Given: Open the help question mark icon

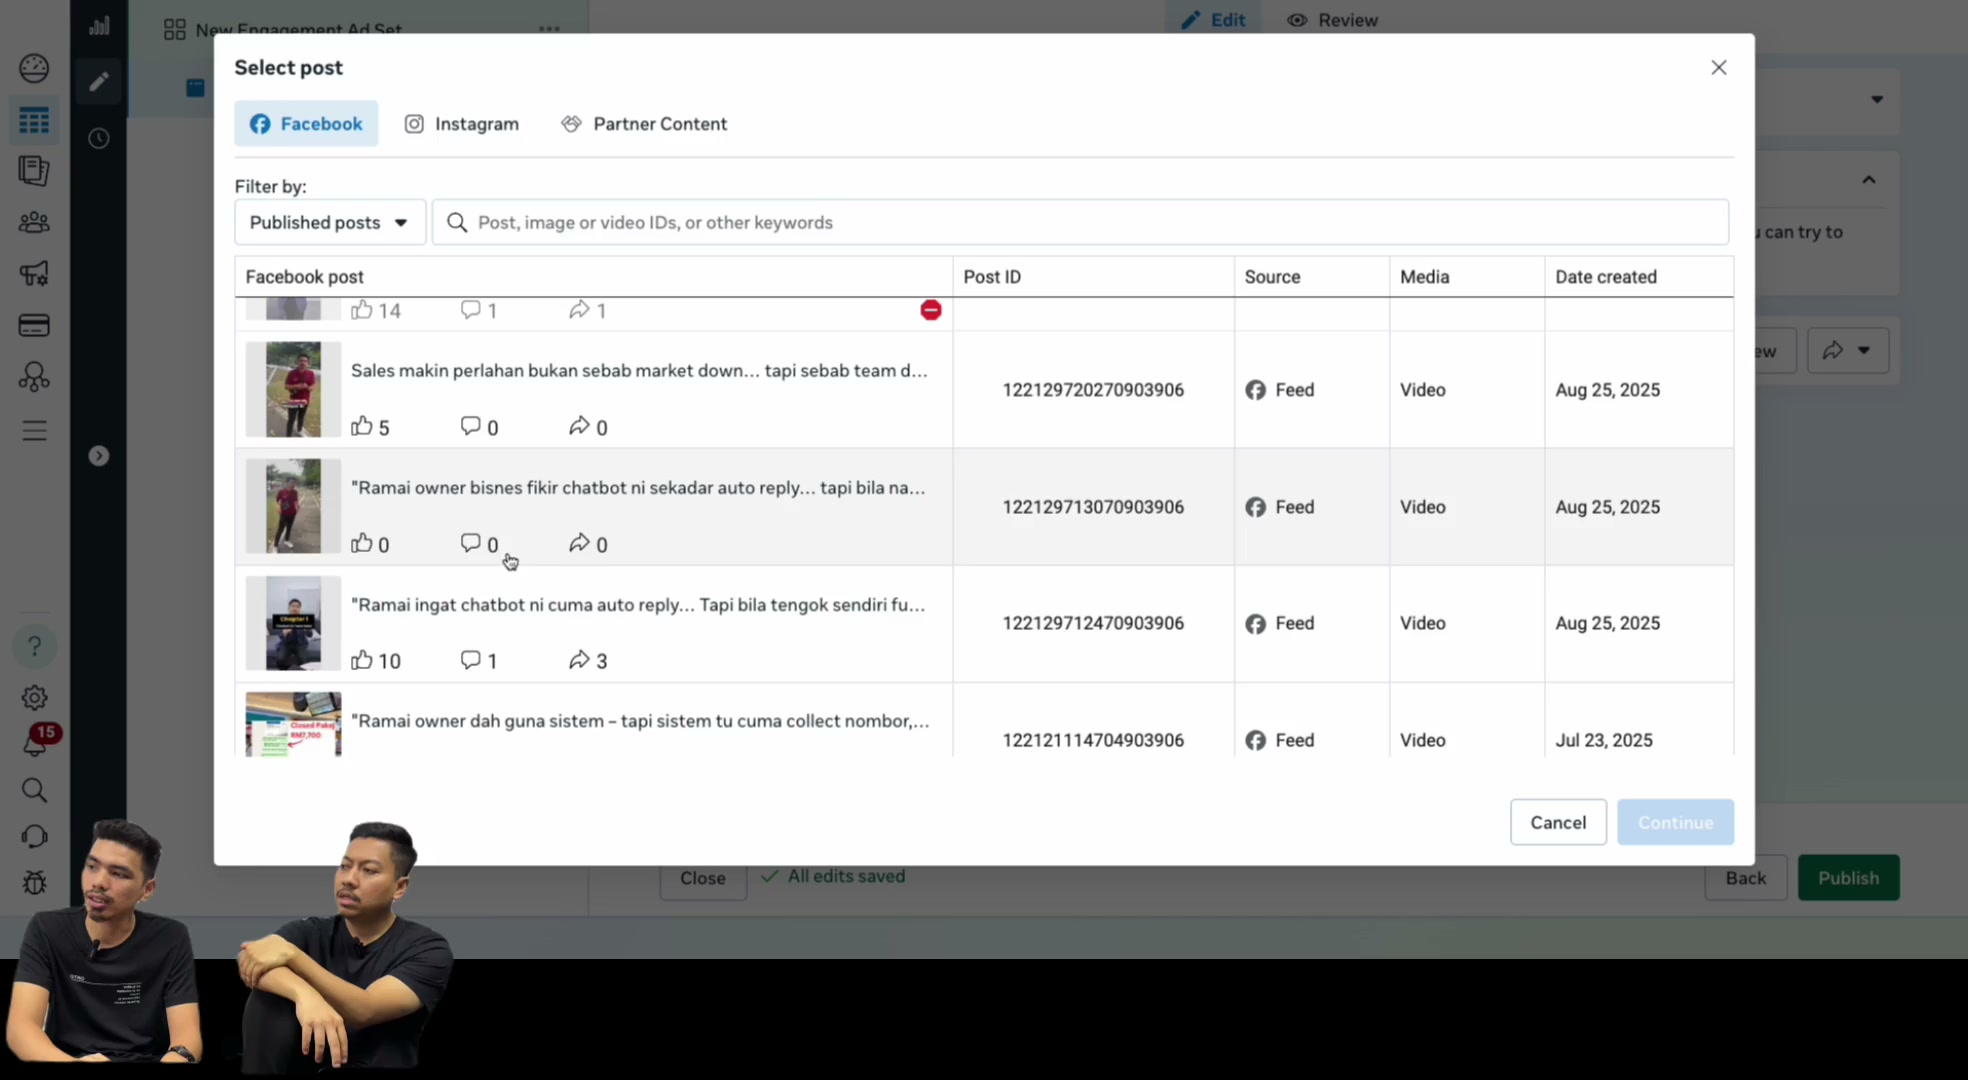Looking at the screenshot, I should [34, 646].
